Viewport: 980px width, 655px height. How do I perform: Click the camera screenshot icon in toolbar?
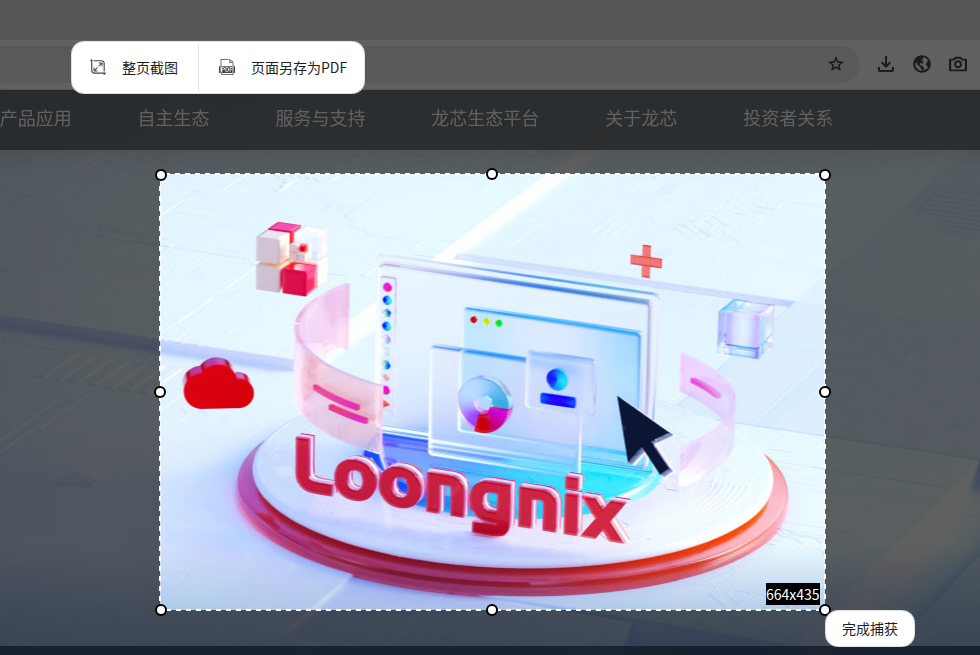(x=958, y=64)
